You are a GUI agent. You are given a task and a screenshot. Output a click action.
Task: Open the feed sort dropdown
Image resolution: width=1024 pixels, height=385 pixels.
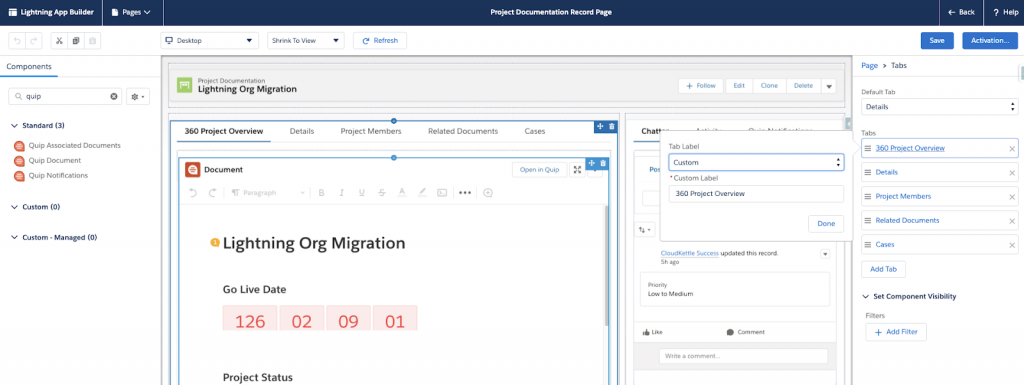[x=645, y=230]
